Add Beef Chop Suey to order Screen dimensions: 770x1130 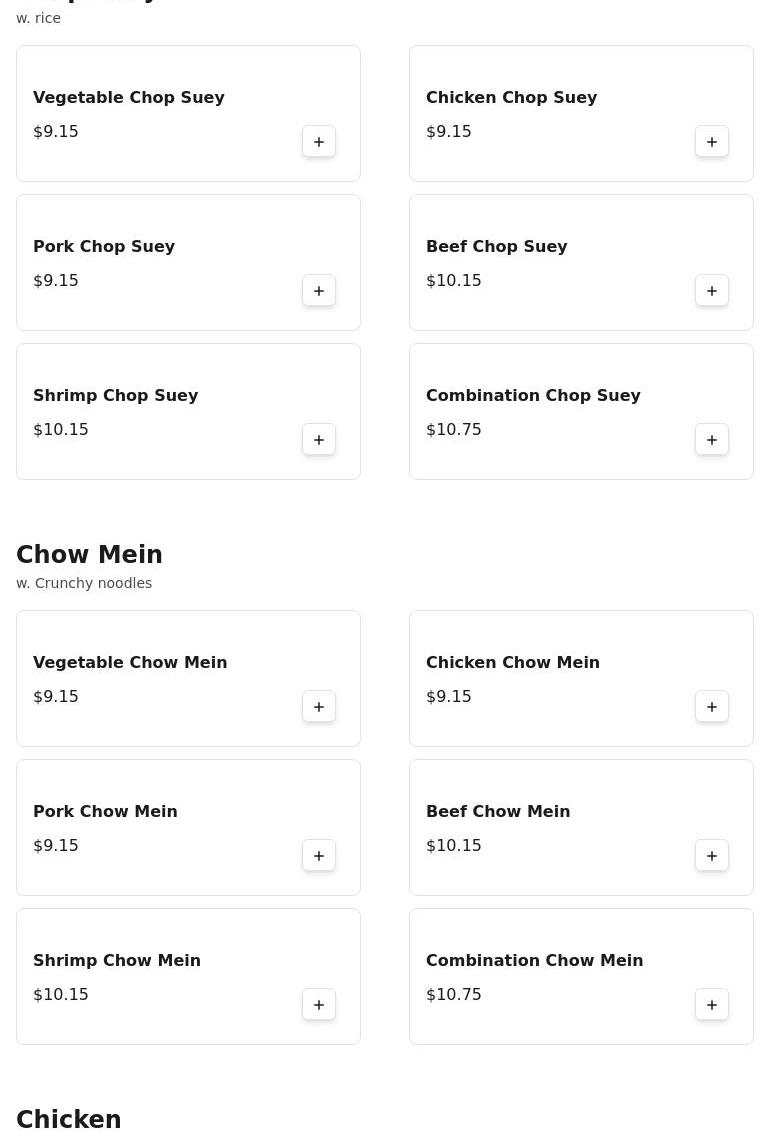[712, 291]
